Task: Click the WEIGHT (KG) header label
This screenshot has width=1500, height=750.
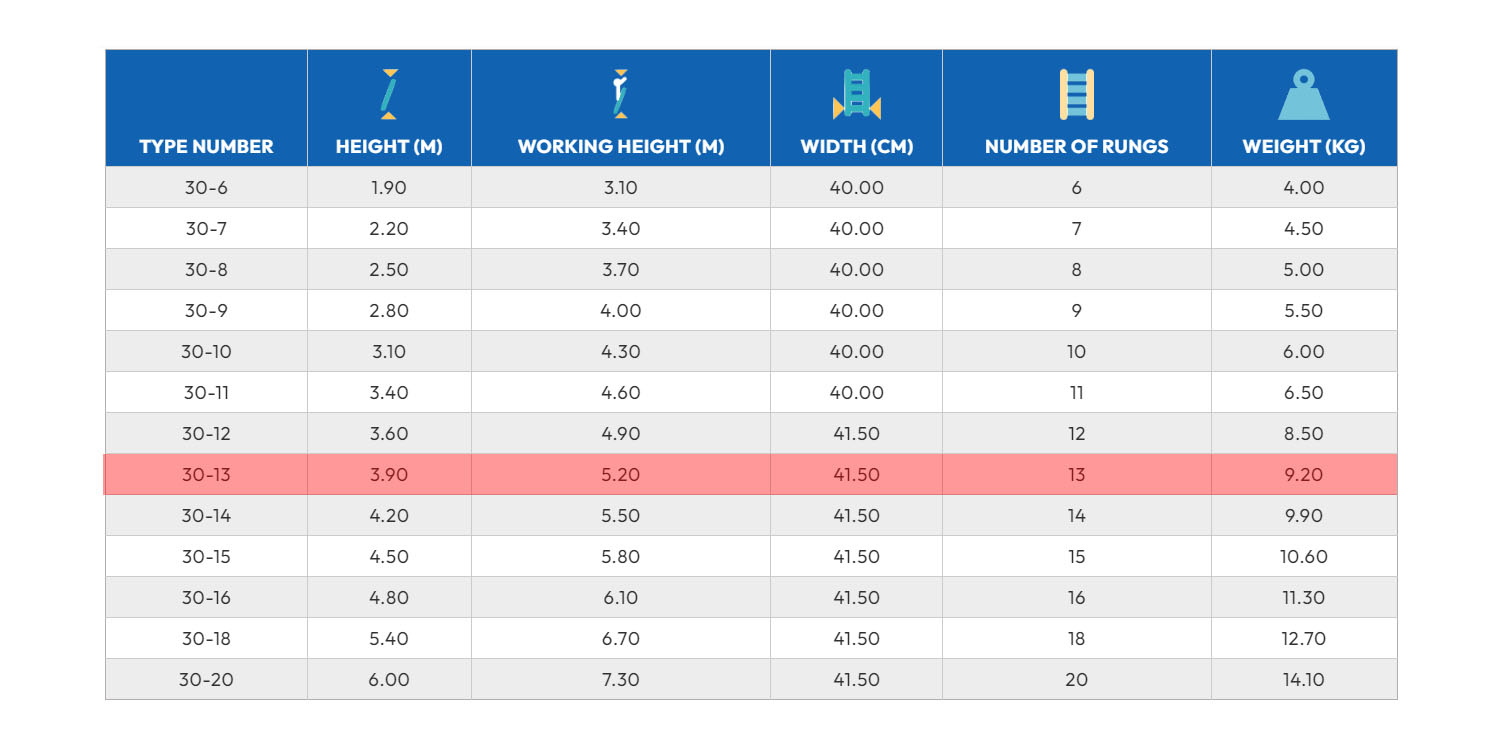Action: [x=1304, y=147]
